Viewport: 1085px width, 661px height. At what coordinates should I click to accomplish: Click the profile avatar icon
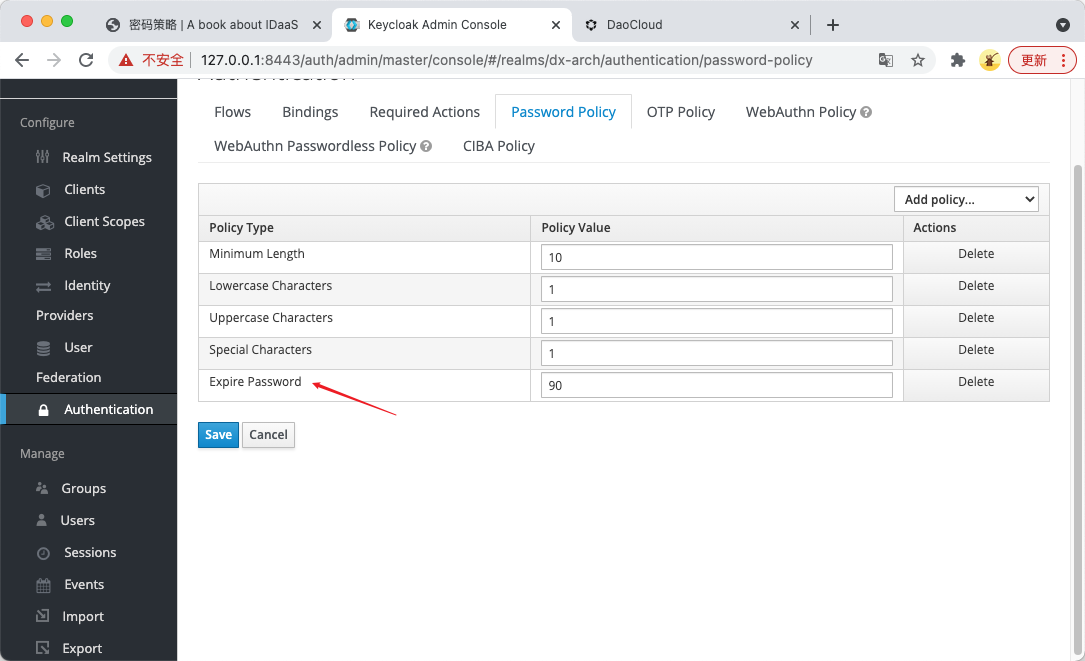tap(990, 60)
